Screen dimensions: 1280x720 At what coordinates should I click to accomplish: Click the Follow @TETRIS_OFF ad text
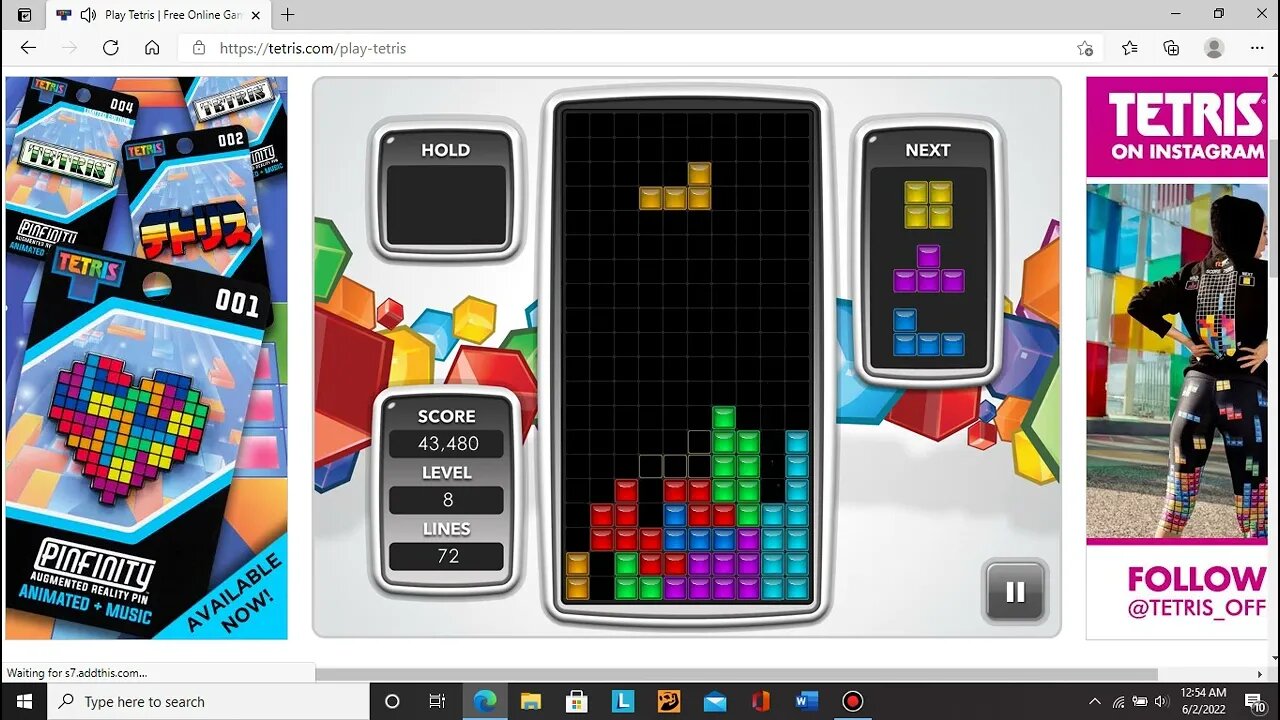coord(1195,593)
